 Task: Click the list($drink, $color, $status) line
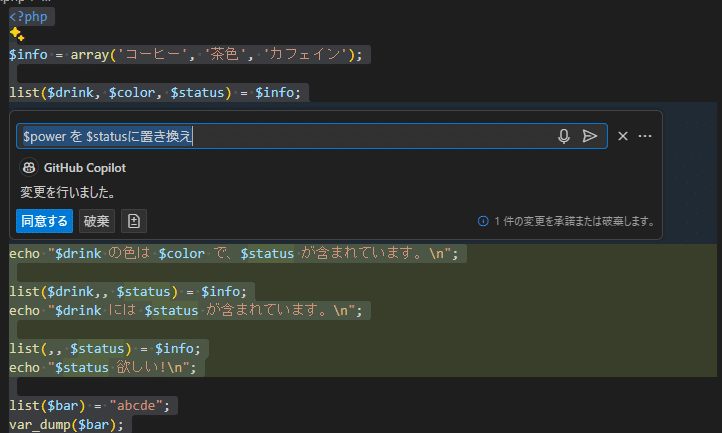155,93
